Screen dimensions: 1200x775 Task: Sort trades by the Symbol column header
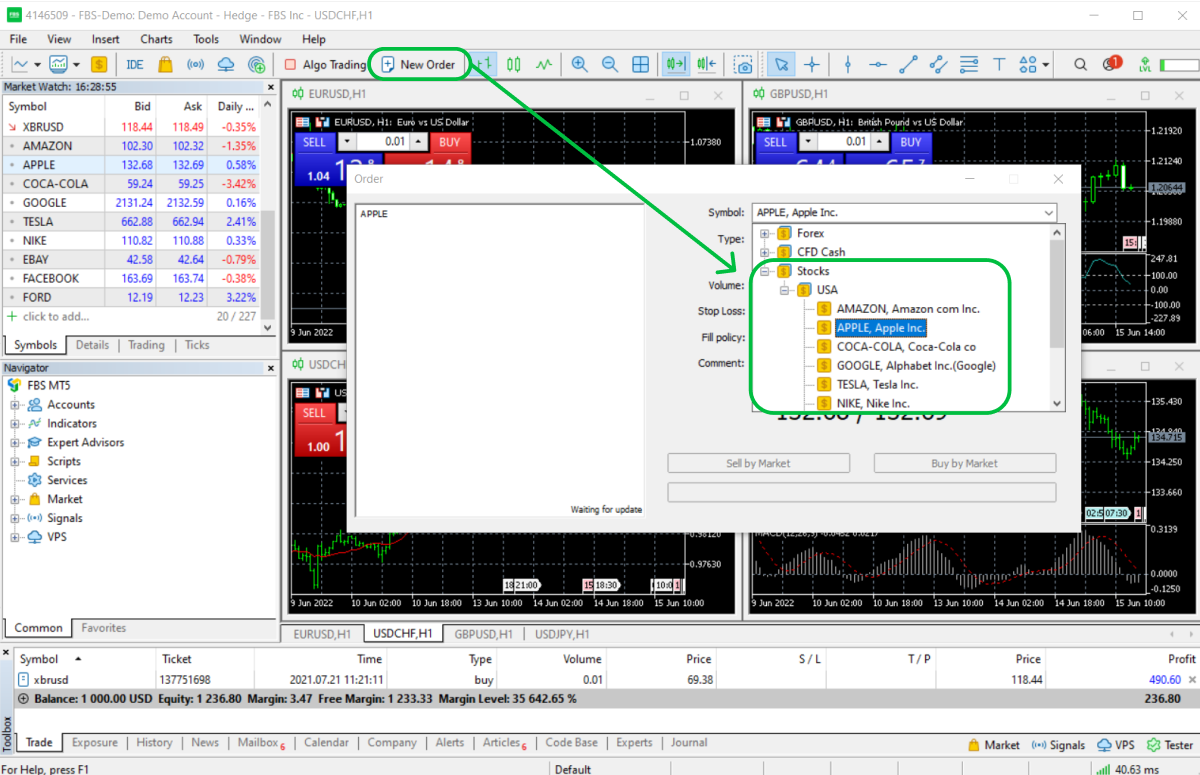[x=52, y=659]
